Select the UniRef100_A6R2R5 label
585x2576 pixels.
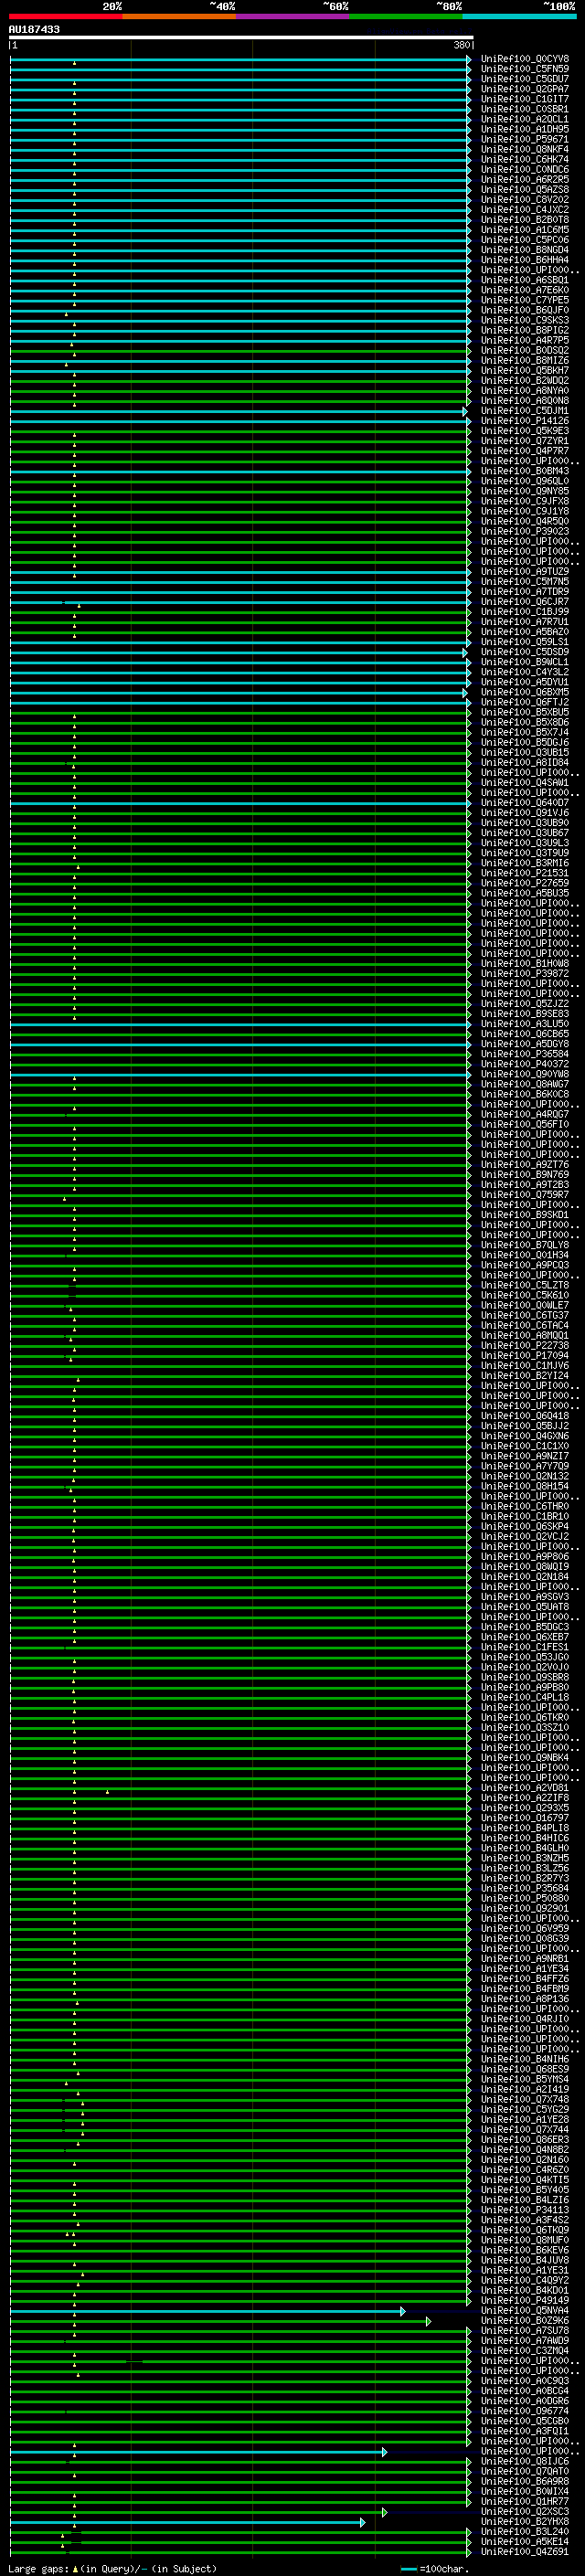[x=525, y=179]
